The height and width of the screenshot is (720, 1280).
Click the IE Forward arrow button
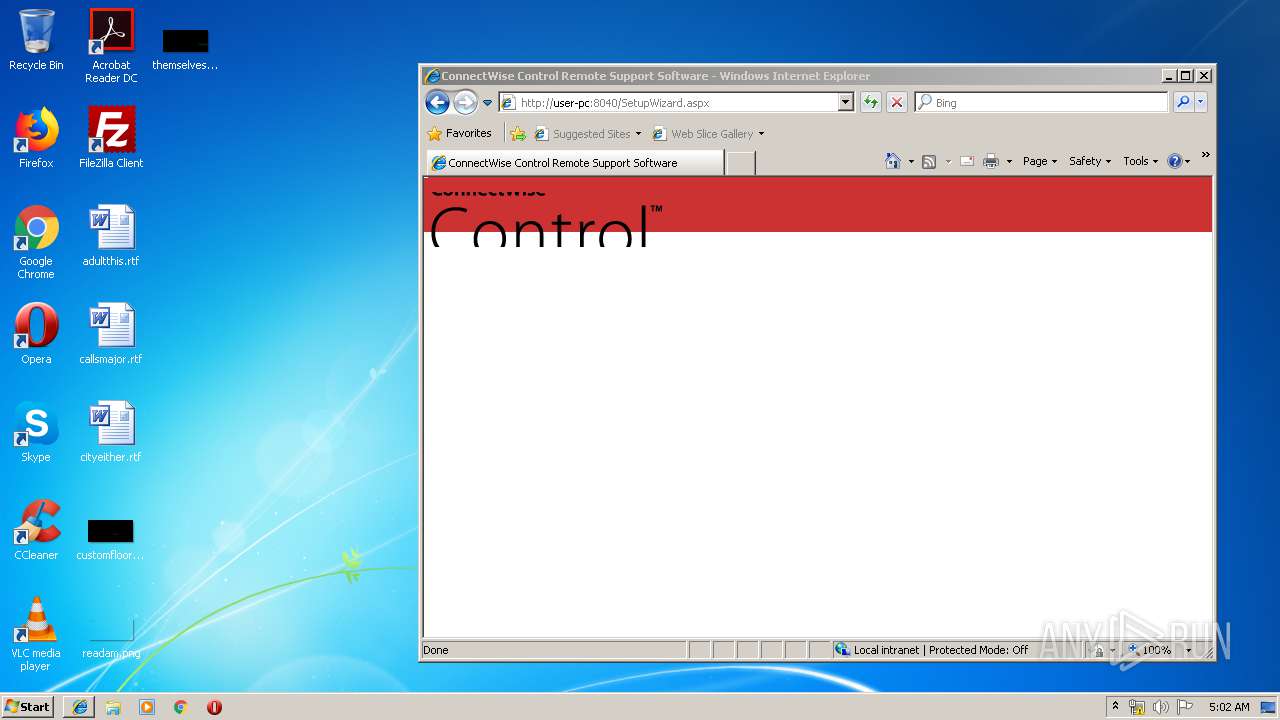pyautogui.click(x=465, y=102)
